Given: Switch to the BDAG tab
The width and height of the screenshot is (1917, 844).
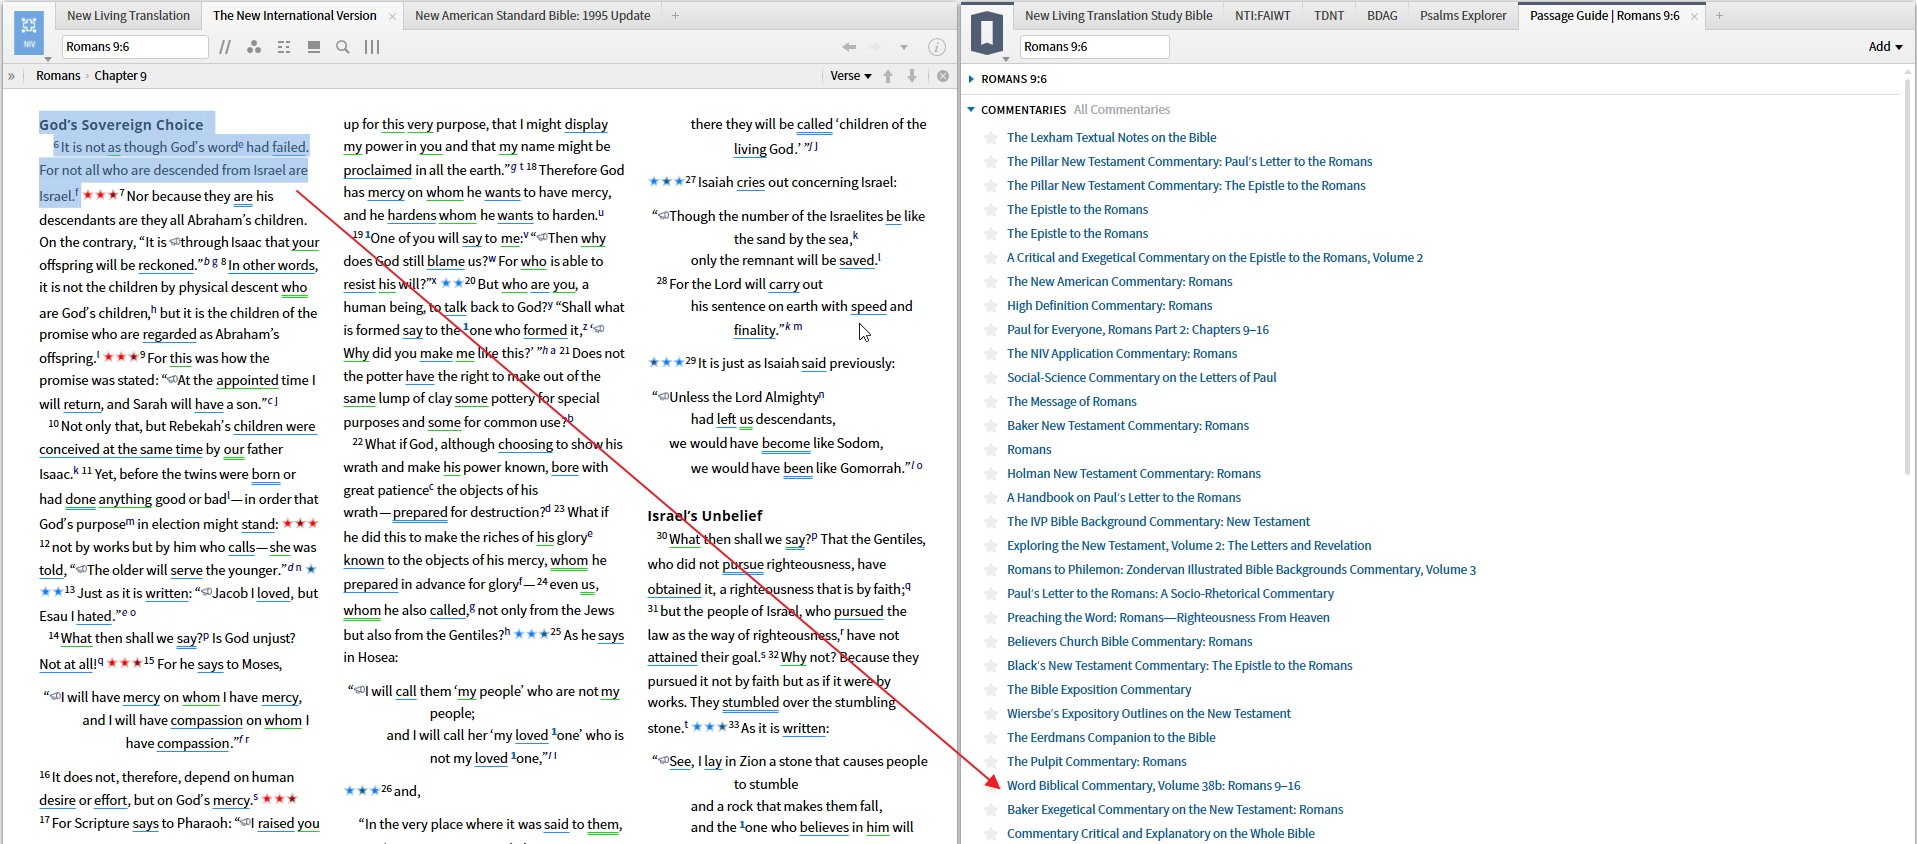Looking at the screenshot, I should coord(1382,16).
